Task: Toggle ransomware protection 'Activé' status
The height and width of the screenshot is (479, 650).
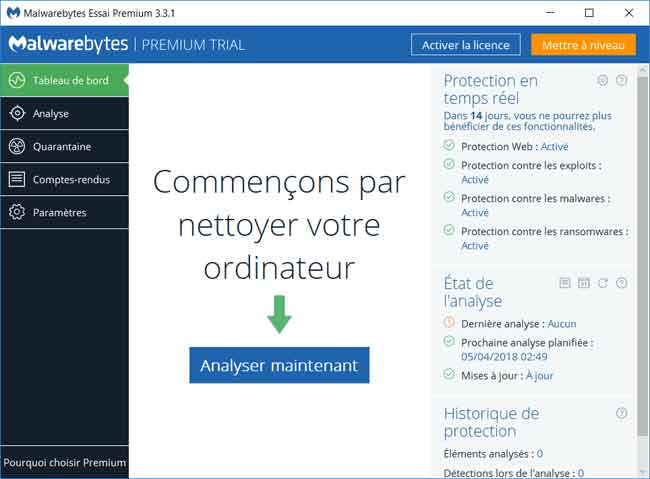Action: tap(475, 246)
